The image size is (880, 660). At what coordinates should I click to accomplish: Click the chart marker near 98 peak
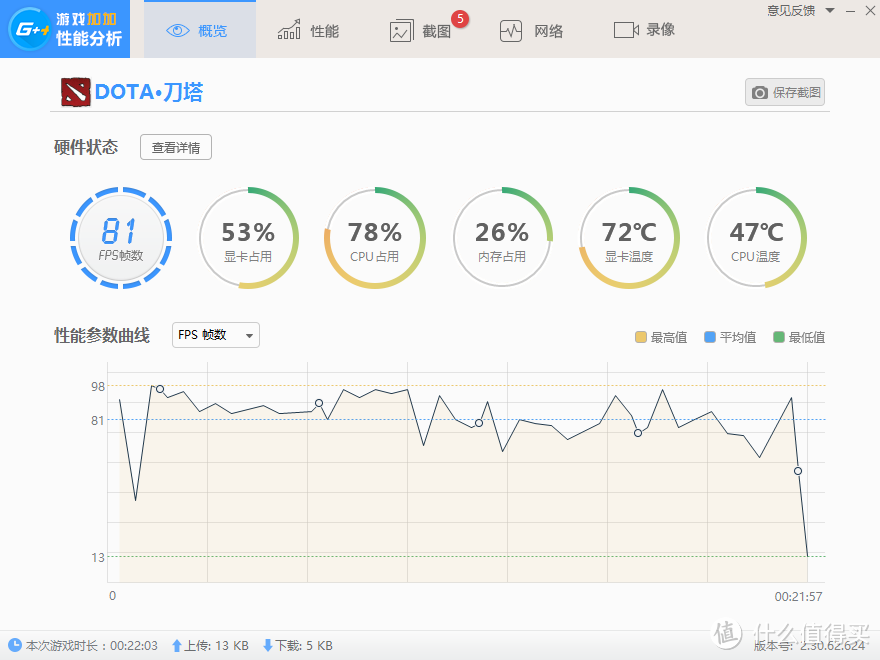tap(160, 389)
